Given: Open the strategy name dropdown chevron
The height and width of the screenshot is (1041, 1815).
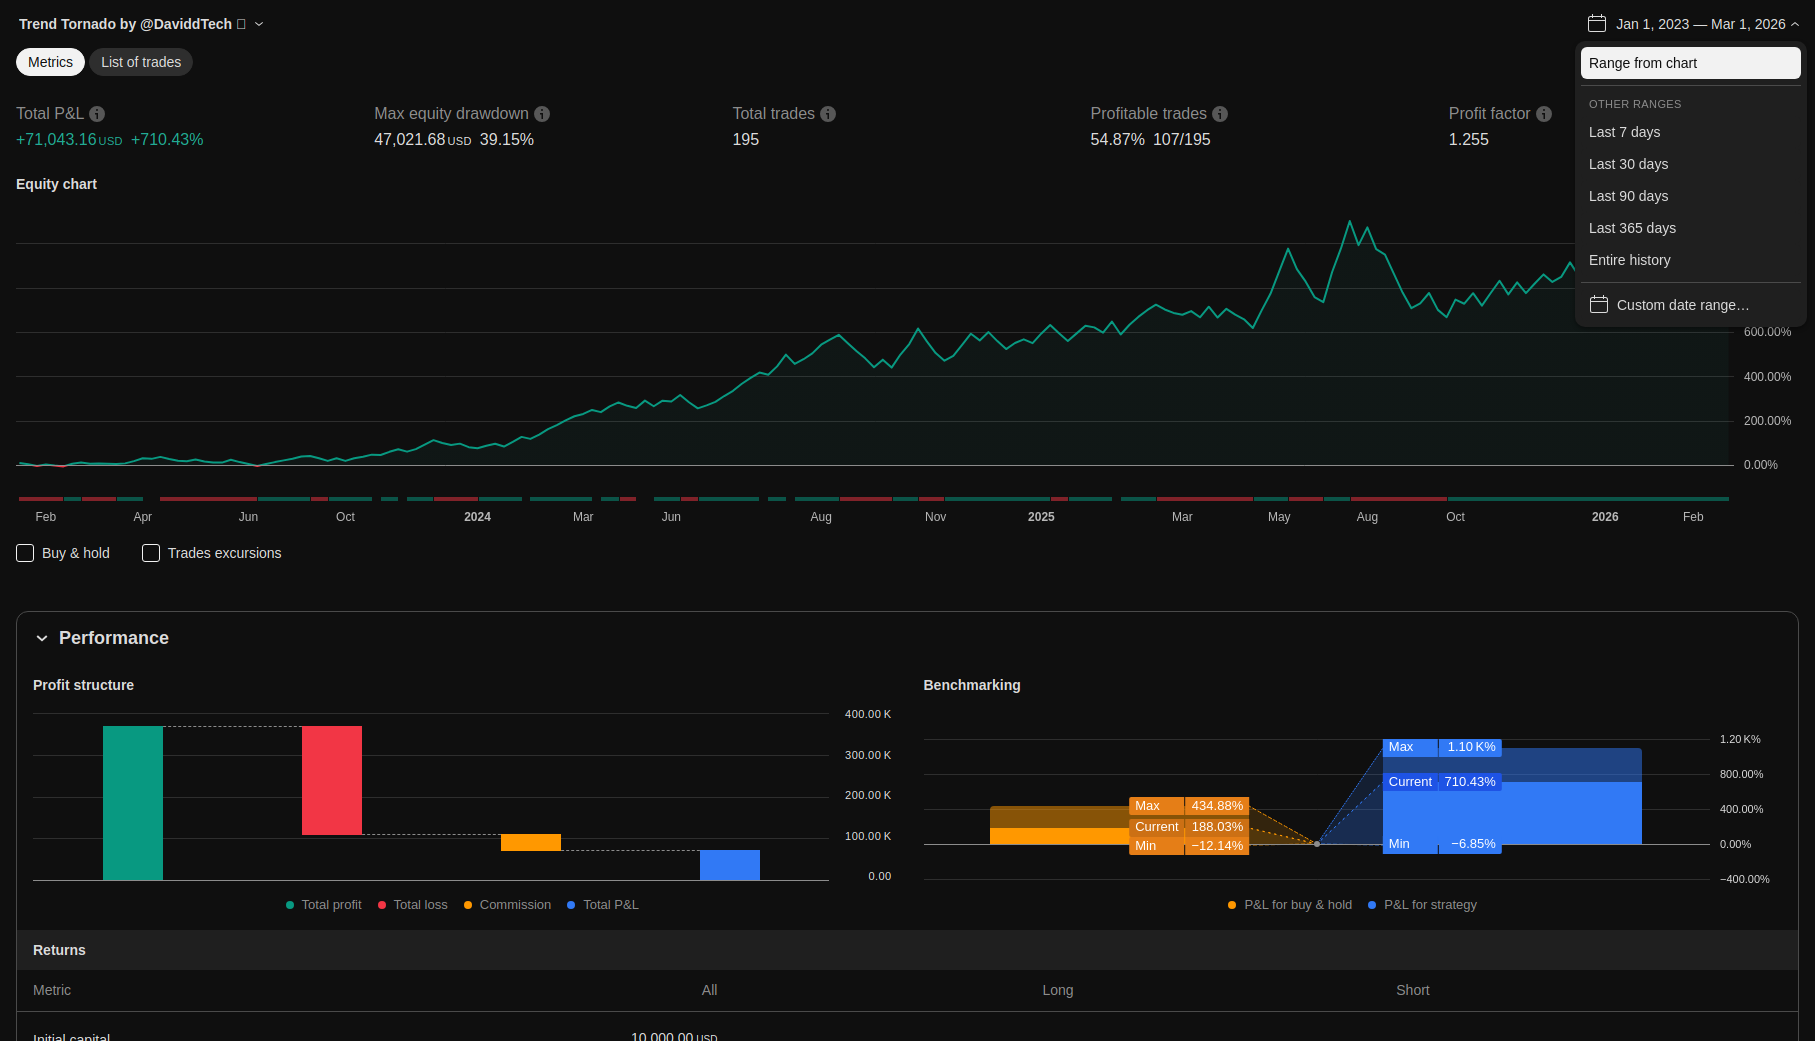Looking at the screenshot, I should point(259,24).
